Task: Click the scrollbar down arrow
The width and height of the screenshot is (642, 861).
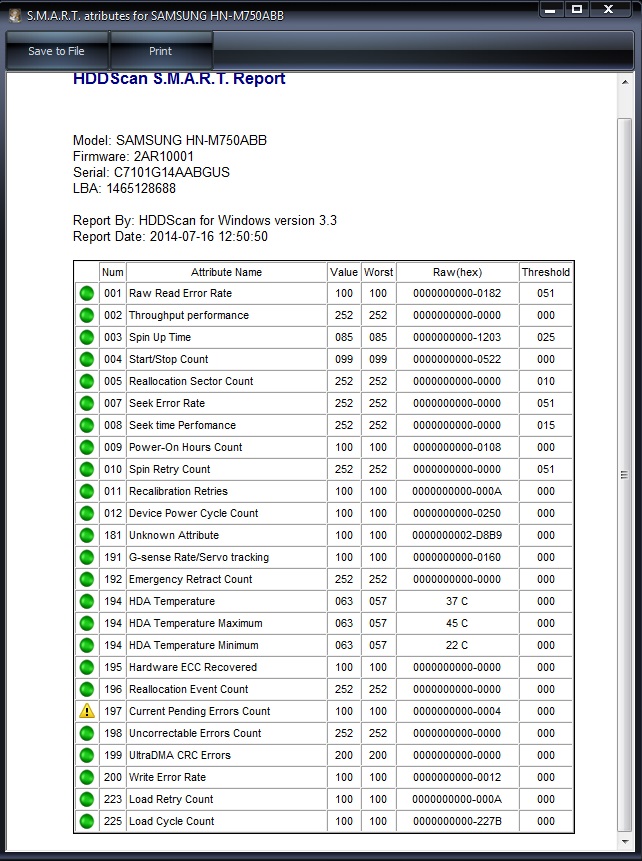Action: (625, 841)
